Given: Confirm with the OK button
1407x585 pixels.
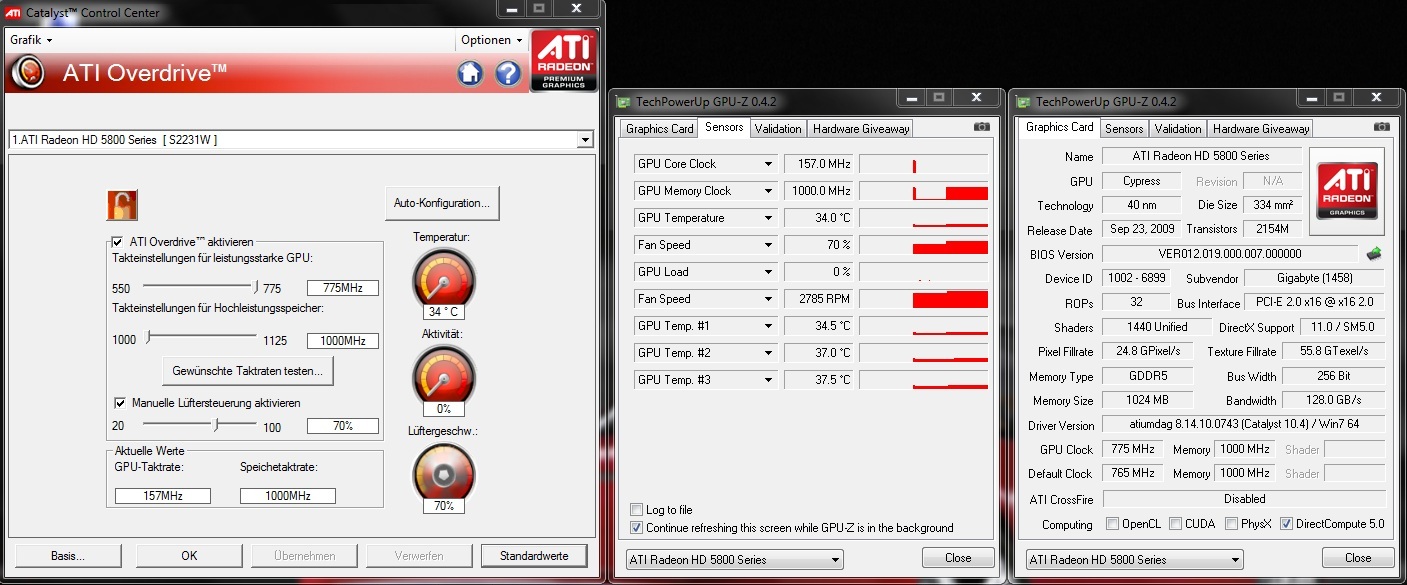Looking at the screenshot, I should 189,556.
